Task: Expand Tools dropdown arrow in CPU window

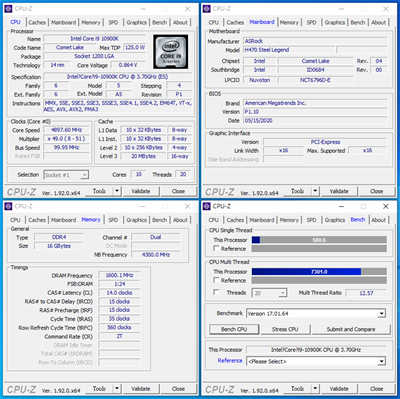Action: point(116,191)
